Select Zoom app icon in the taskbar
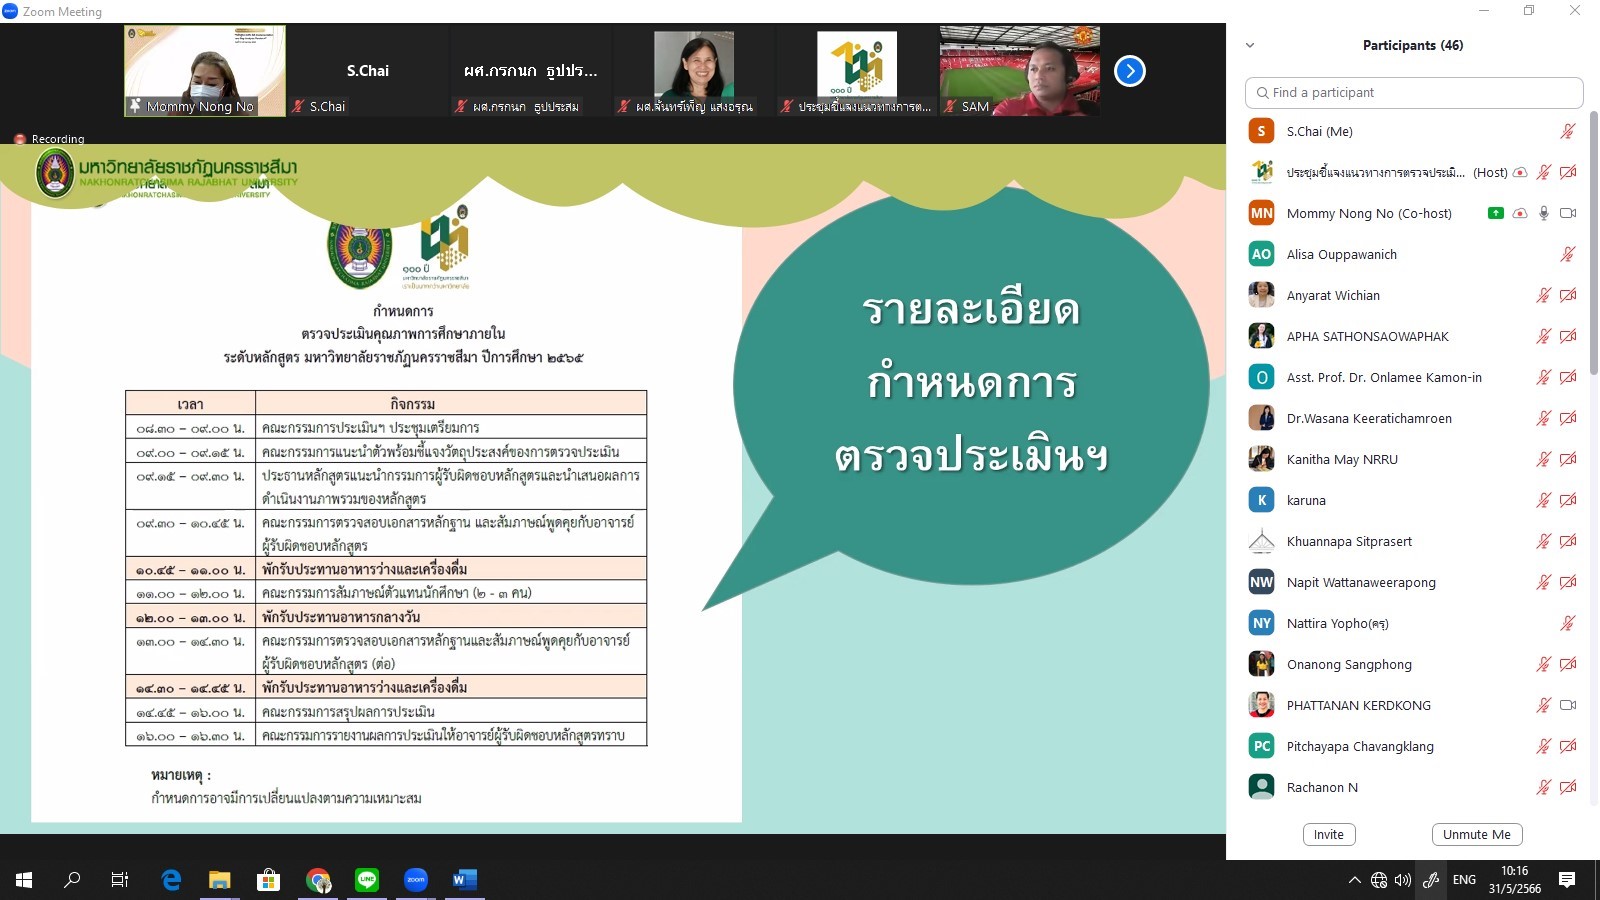The width and height of the screenshot is (1600, 900). (x=415, y=880)
